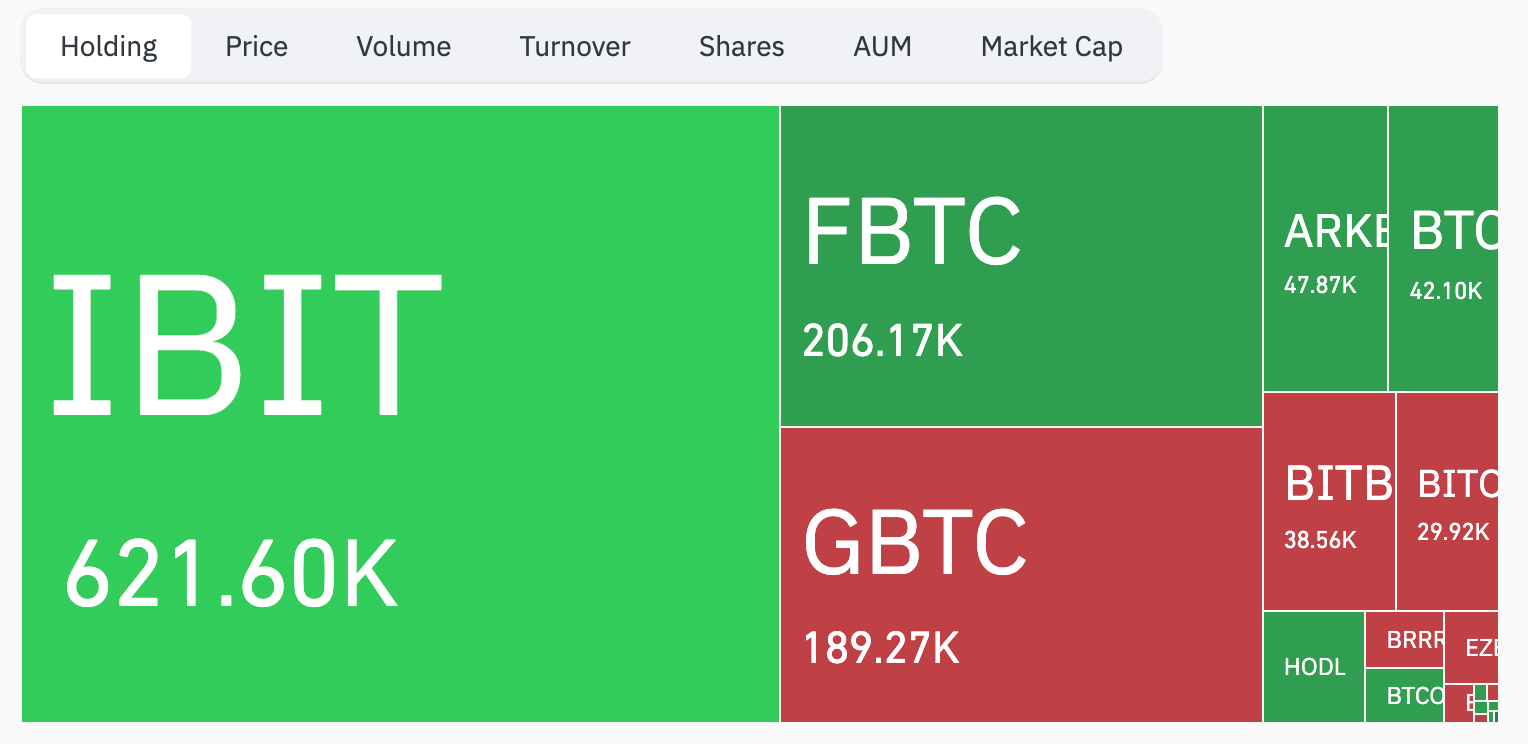This screenshot has height=744, width=1528.
Task: Open the Price tab
Action: click(x=256, y=46)
